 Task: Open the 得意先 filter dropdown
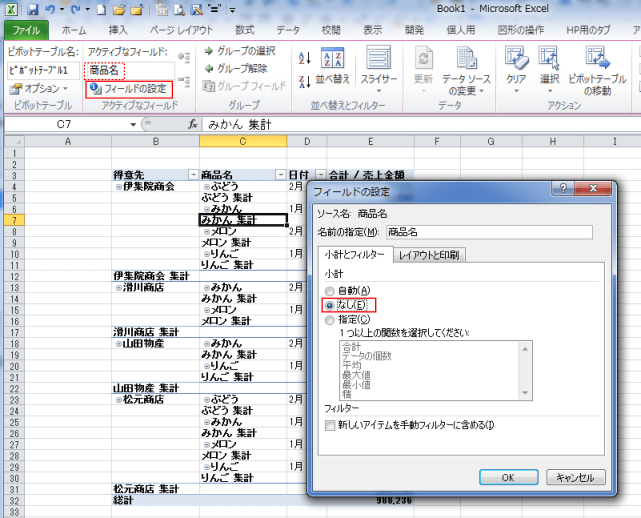click(x=193, y=175)
